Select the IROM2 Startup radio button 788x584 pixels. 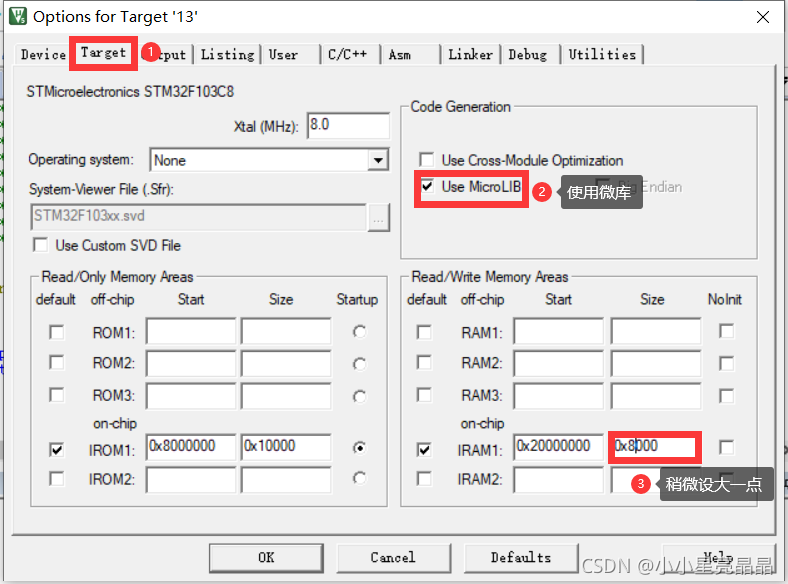(359, 478)
